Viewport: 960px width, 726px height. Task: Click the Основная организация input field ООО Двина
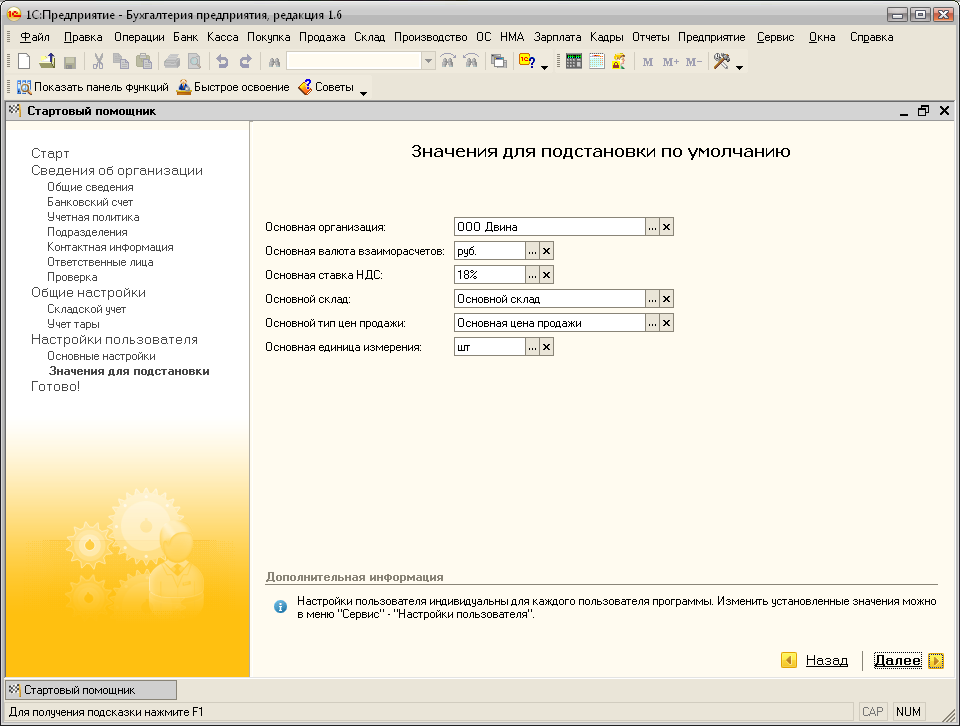tap(550, 227)
